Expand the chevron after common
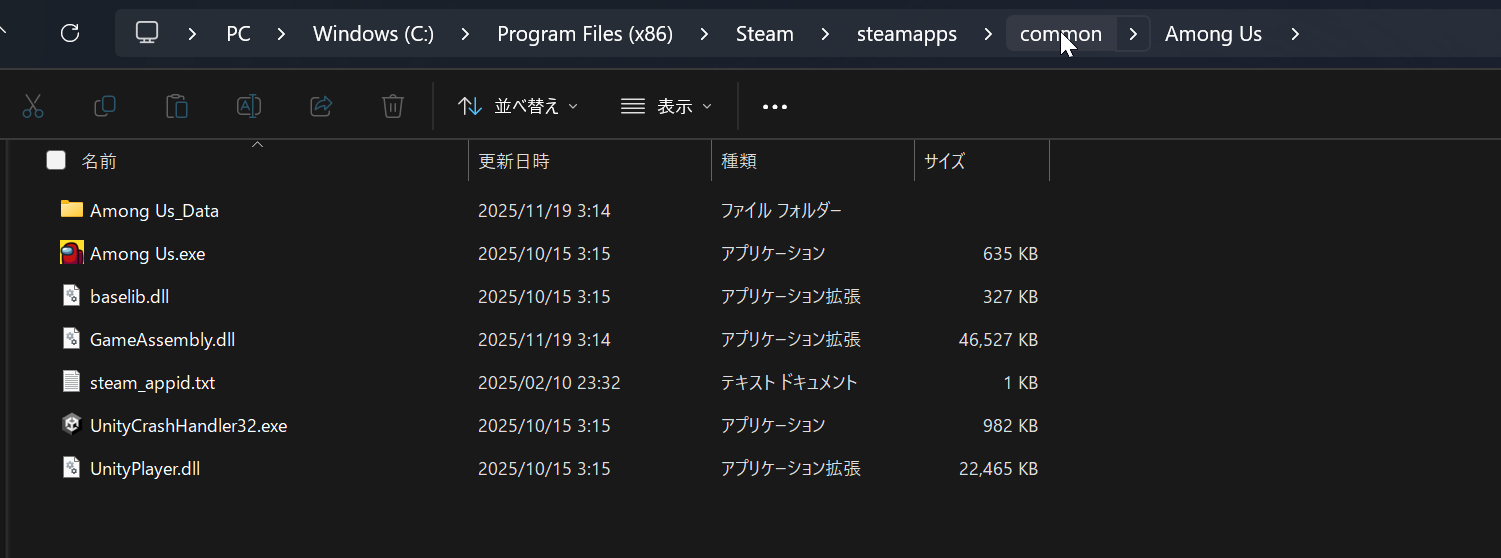The width and height of the screenshot is (1501, 558). click(1133, 34)
